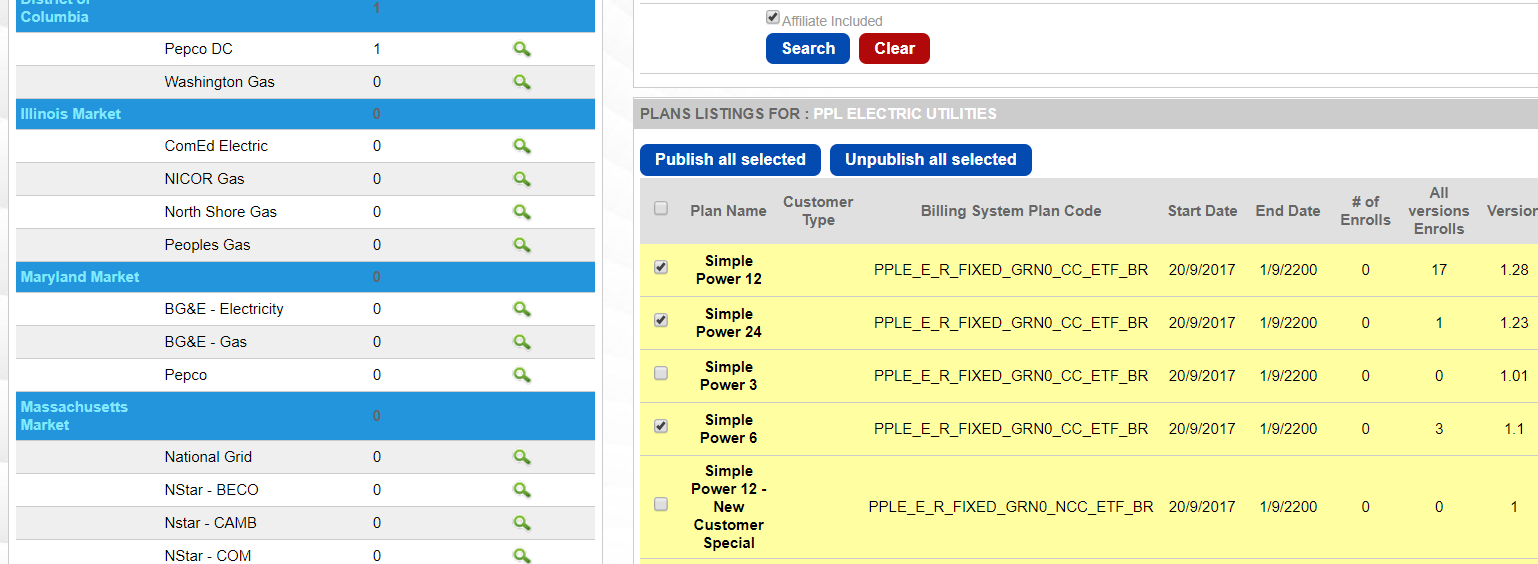Click the BG&E - Gas utility name
The height and width of the screenshot is (564, 1538).
click(206, 342)
